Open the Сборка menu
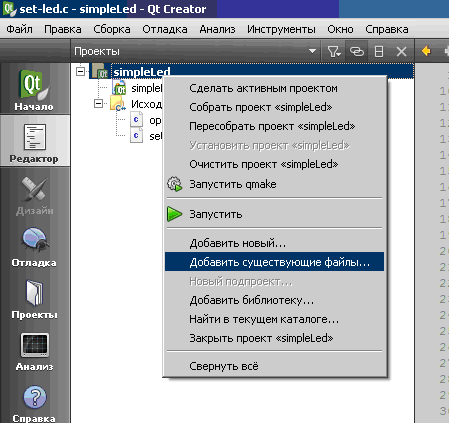This screenshot has height=423, width=449. (x=112, y=29)
